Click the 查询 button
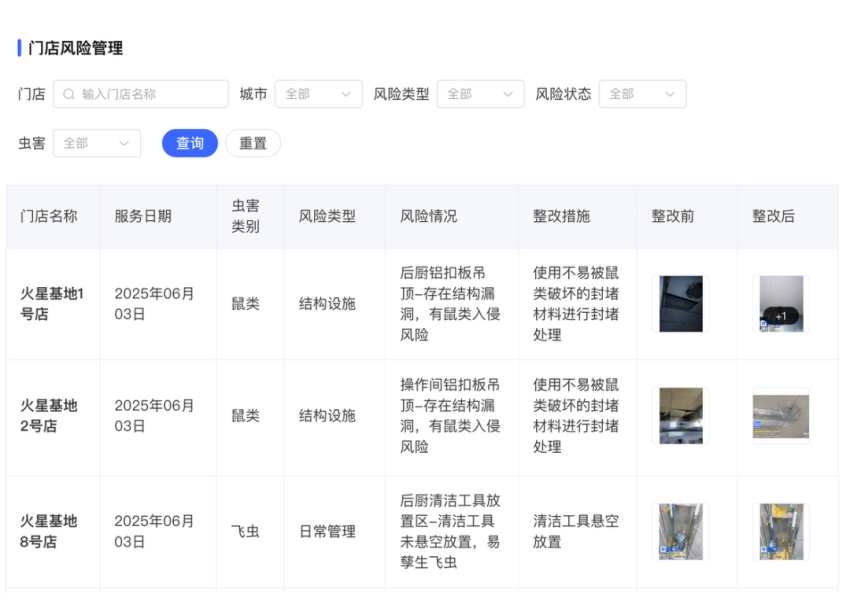The height and width of the screenshot is (615, 850). [x=190, y=143]
